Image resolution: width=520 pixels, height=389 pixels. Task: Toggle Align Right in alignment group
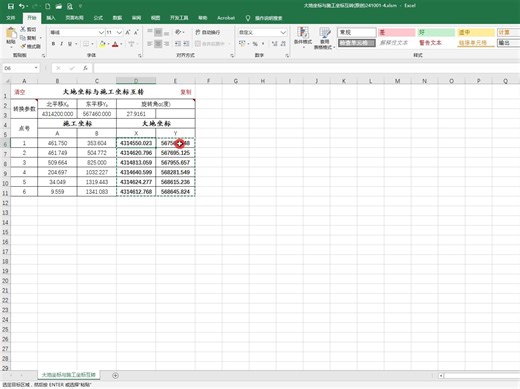tap(167, 44)
